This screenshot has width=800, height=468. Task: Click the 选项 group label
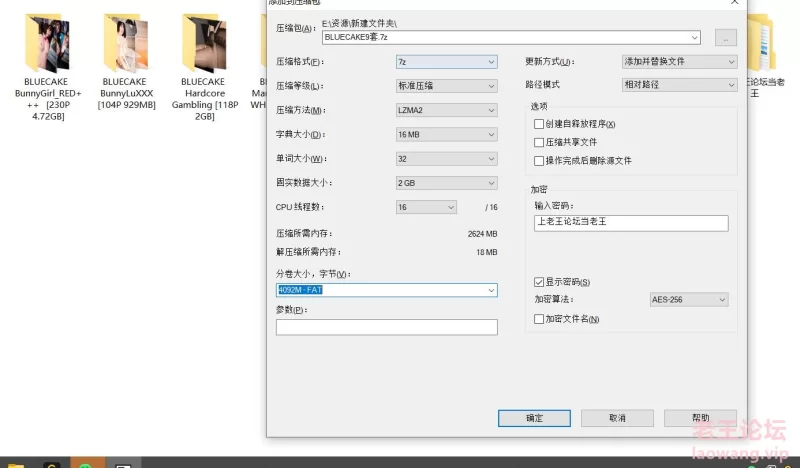(x=539, y=106)
